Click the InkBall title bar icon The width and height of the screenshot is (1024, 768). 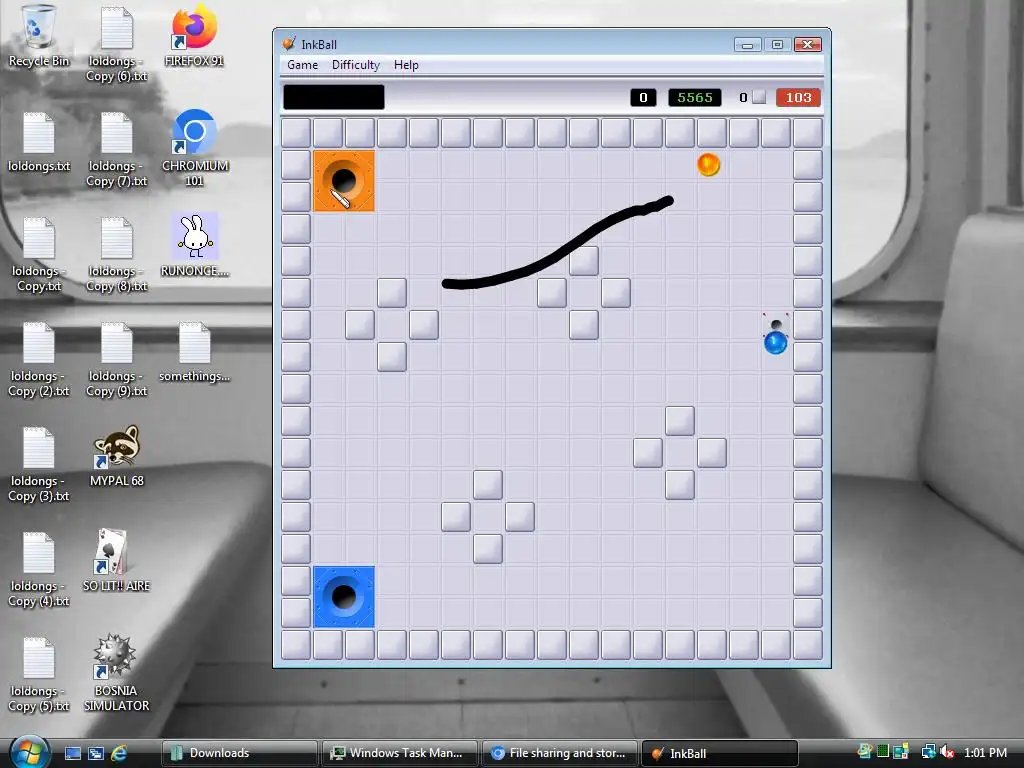point(289,44)
